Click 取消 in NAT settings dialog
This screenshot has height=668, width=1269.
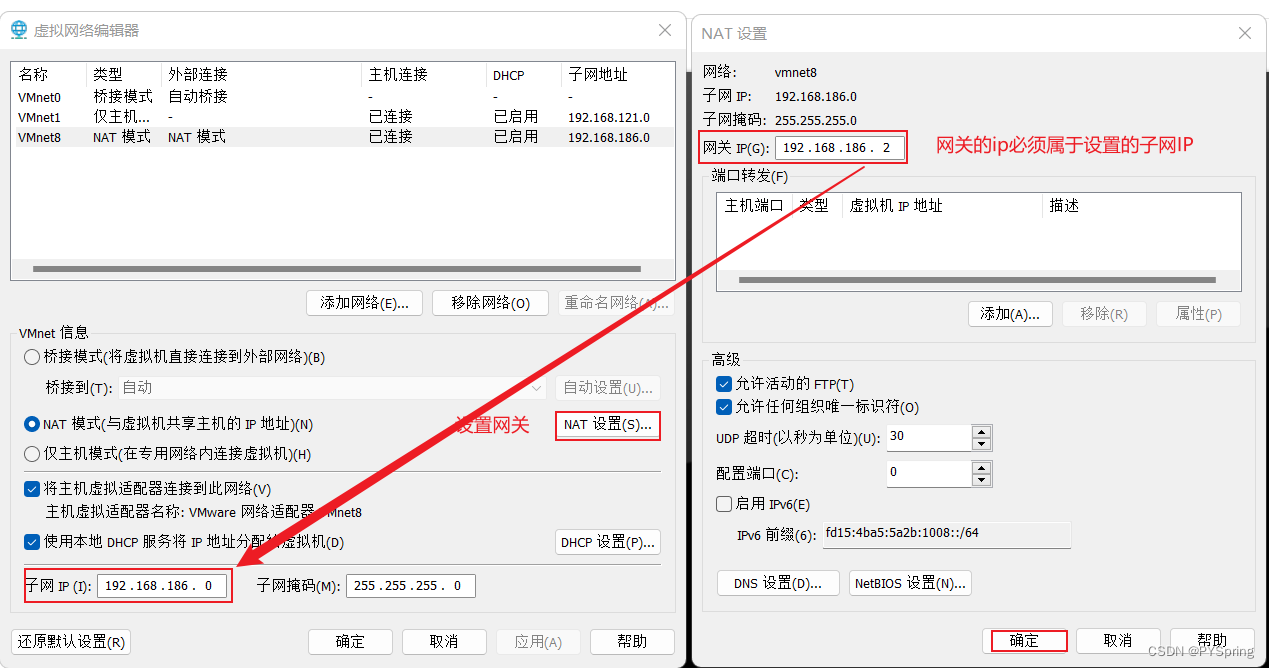(1118, 641)
